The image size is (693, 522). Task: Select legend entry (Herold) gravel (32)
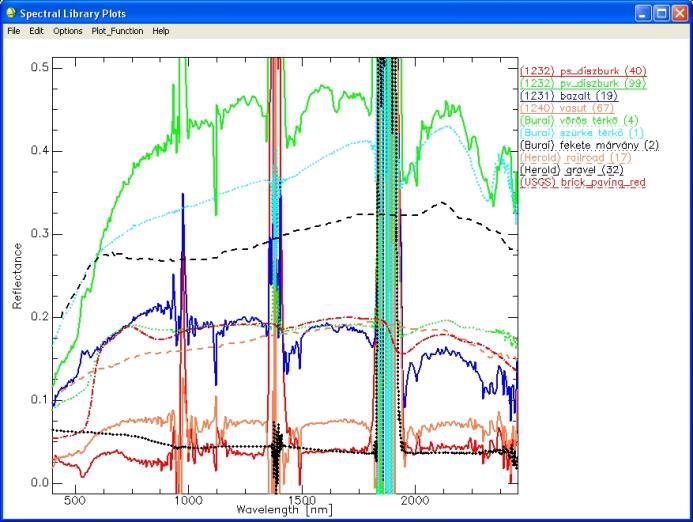(572, 170)
